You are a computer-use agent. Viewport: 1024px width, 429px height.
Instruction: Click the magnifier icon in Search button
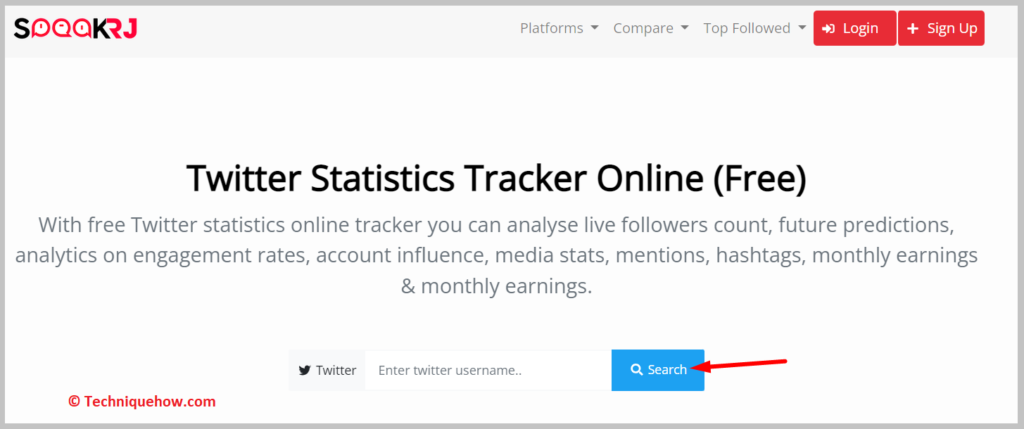(636, 370)
